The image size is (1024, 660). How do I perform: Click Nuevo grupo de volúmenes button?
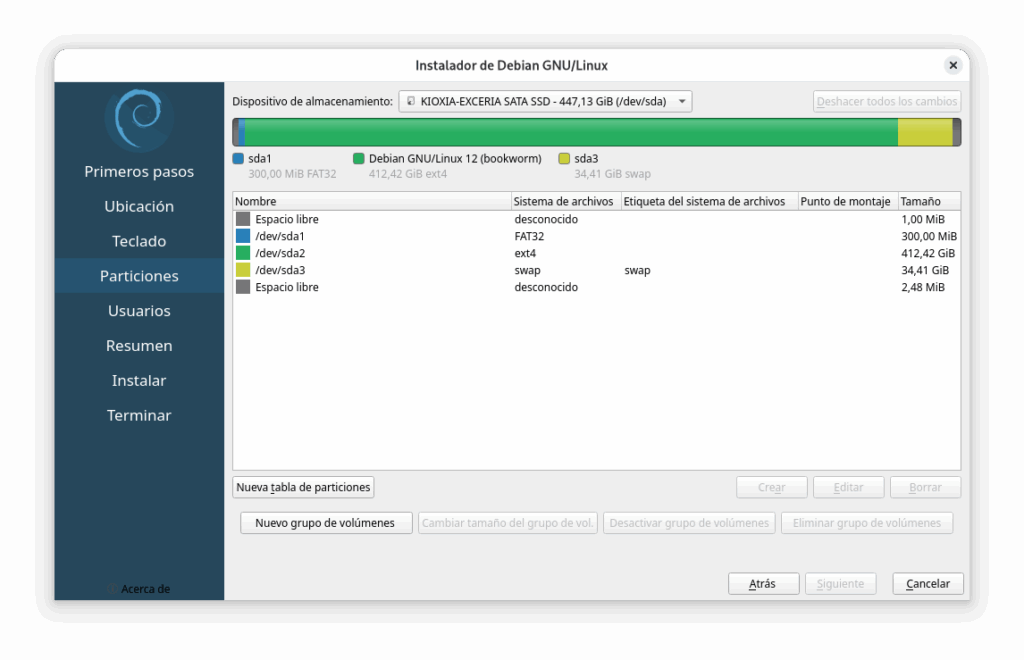pyautogui.click(x=325, y=523)
